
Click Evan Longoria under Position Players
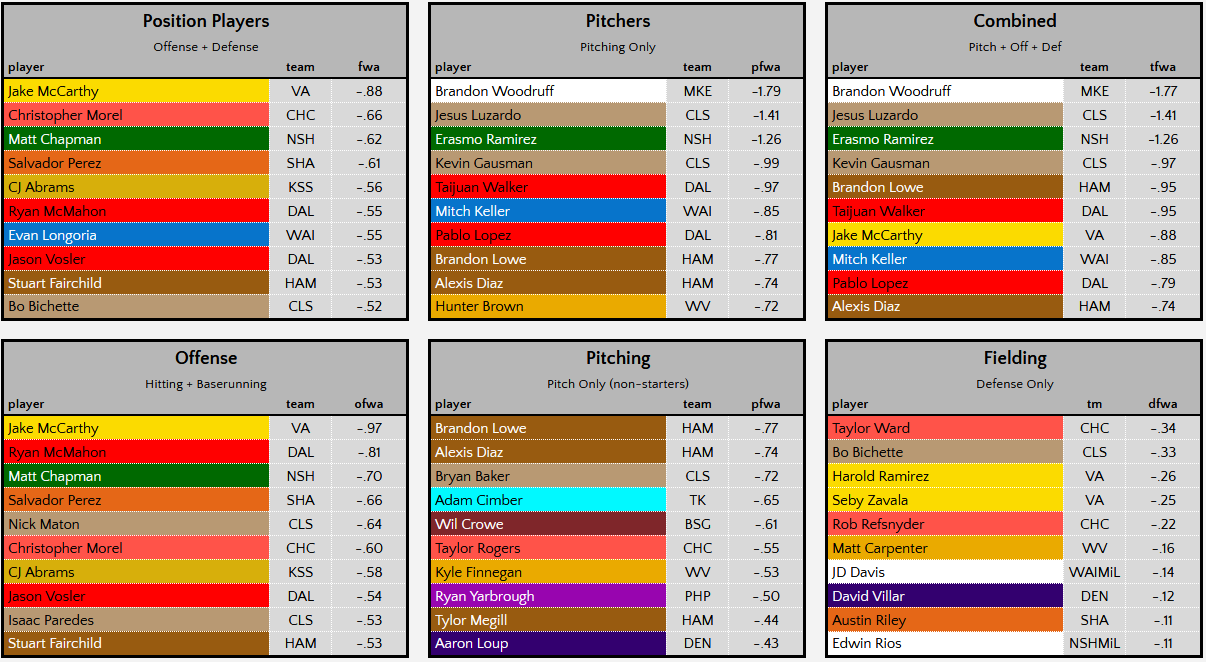pos(55,235)
